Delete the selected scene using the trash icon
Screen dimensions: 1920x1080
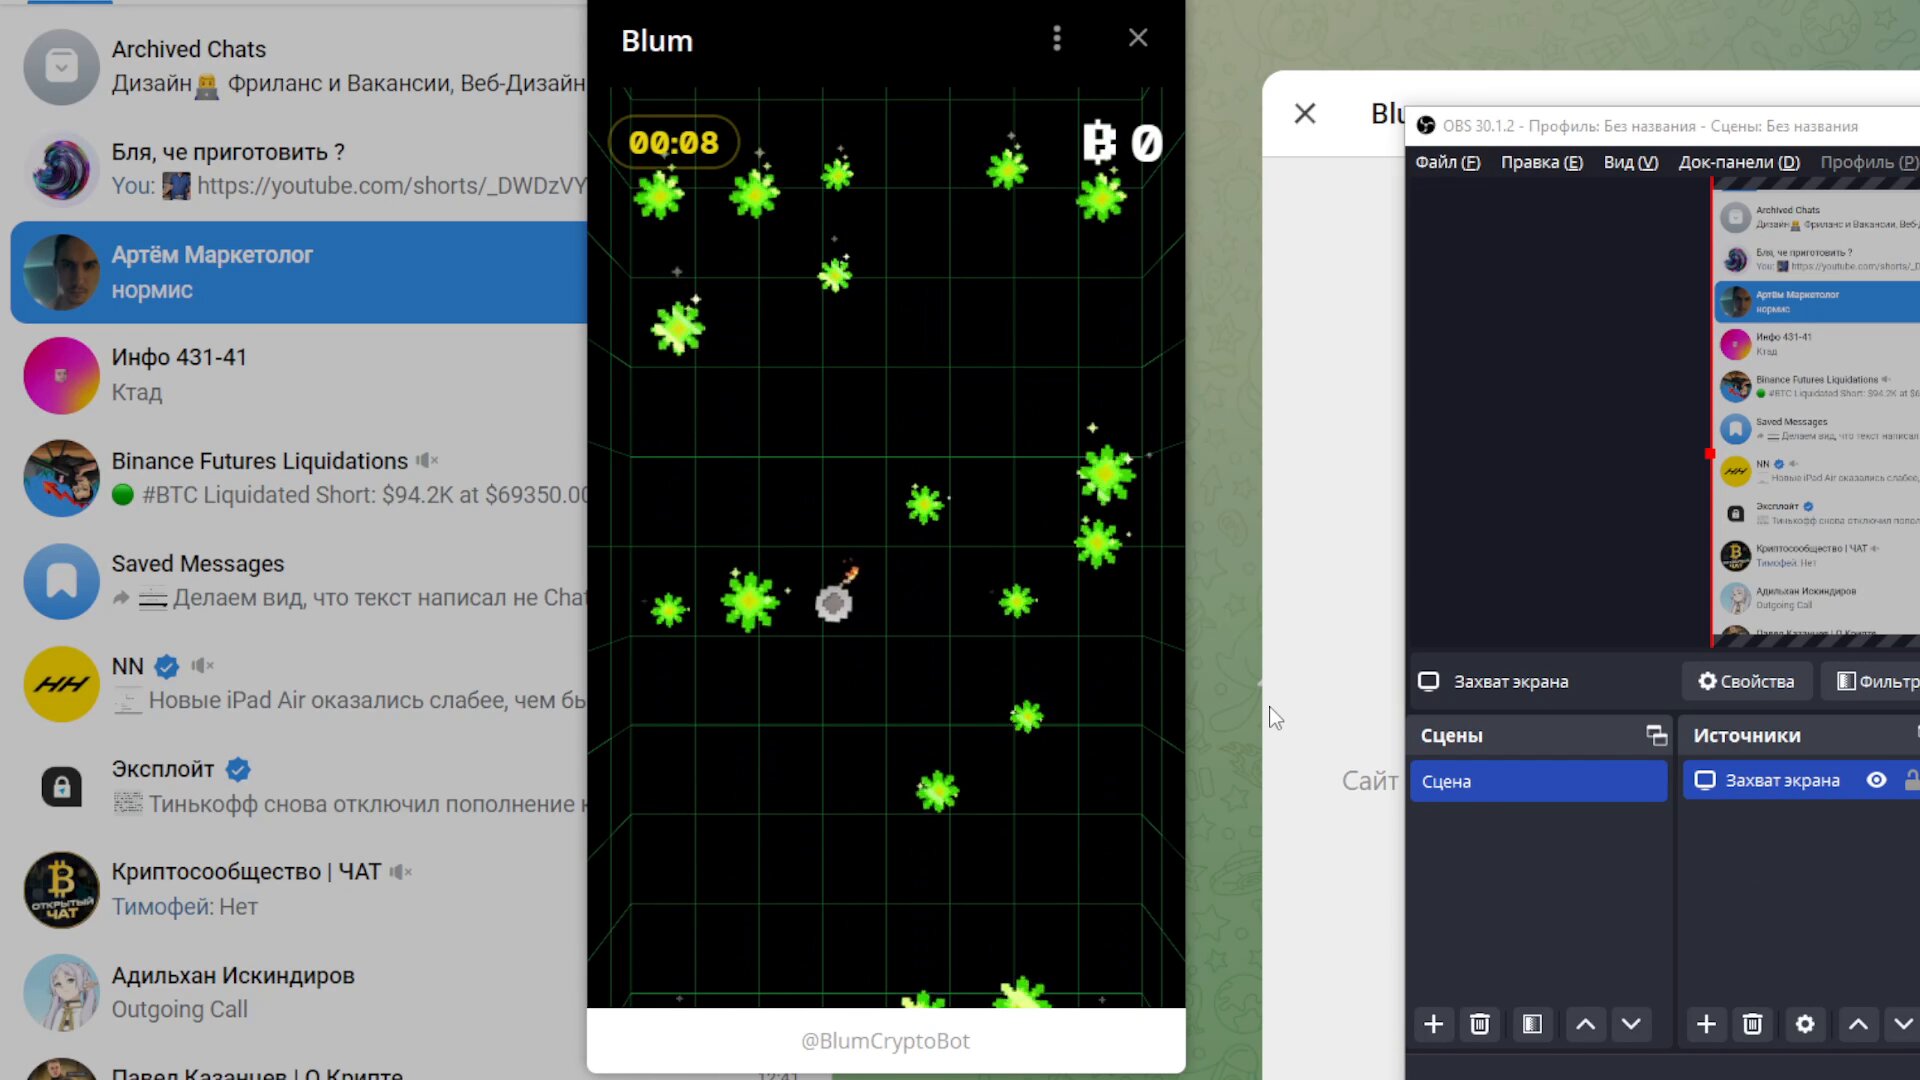(x=1480, y=1024)
